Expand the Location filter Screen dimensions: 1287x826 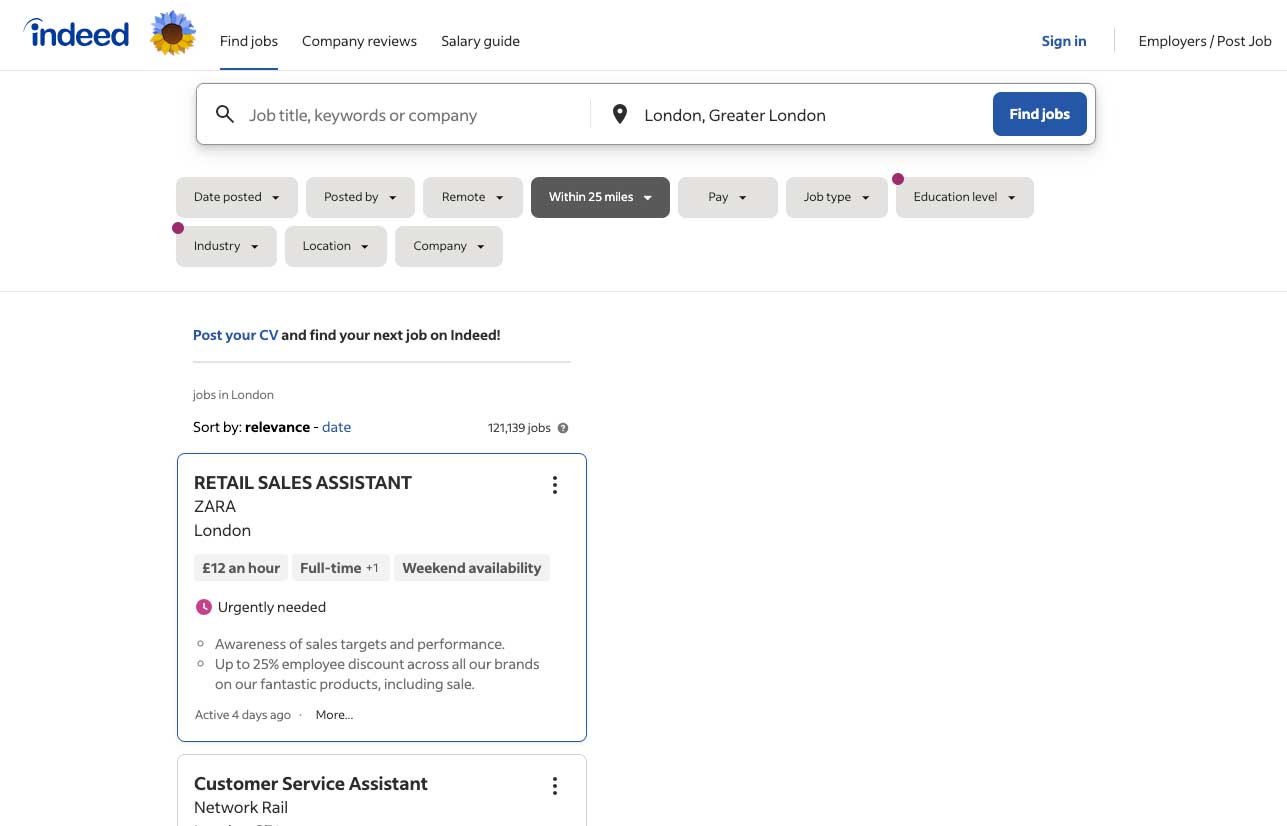coord(336,246)
